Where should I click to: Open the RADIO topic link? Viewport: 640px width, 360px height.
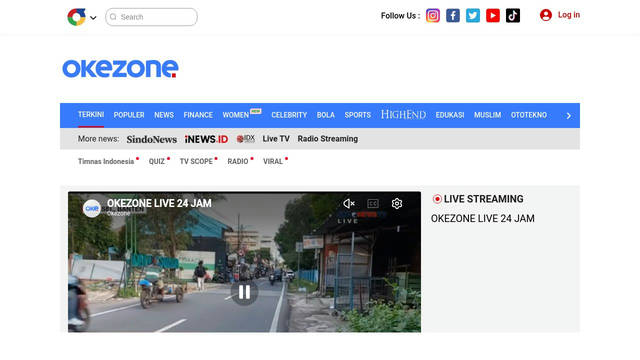[x=238, y=162]
